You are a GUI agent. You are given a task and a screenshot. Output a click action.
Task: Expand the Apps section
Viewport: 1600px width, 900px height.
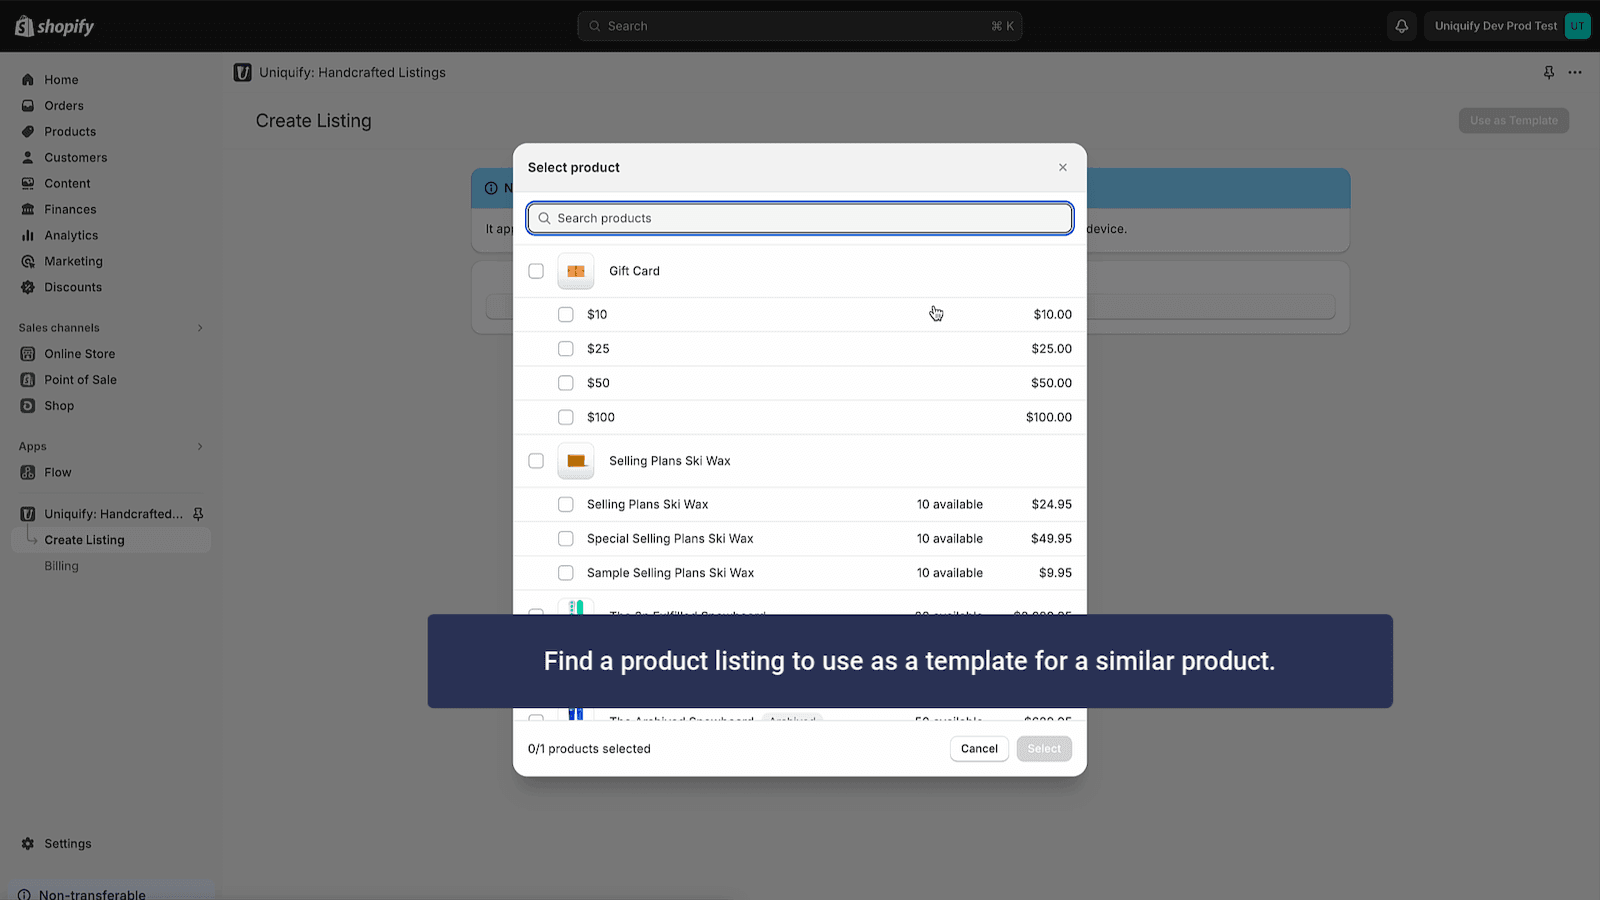[199, 446]
